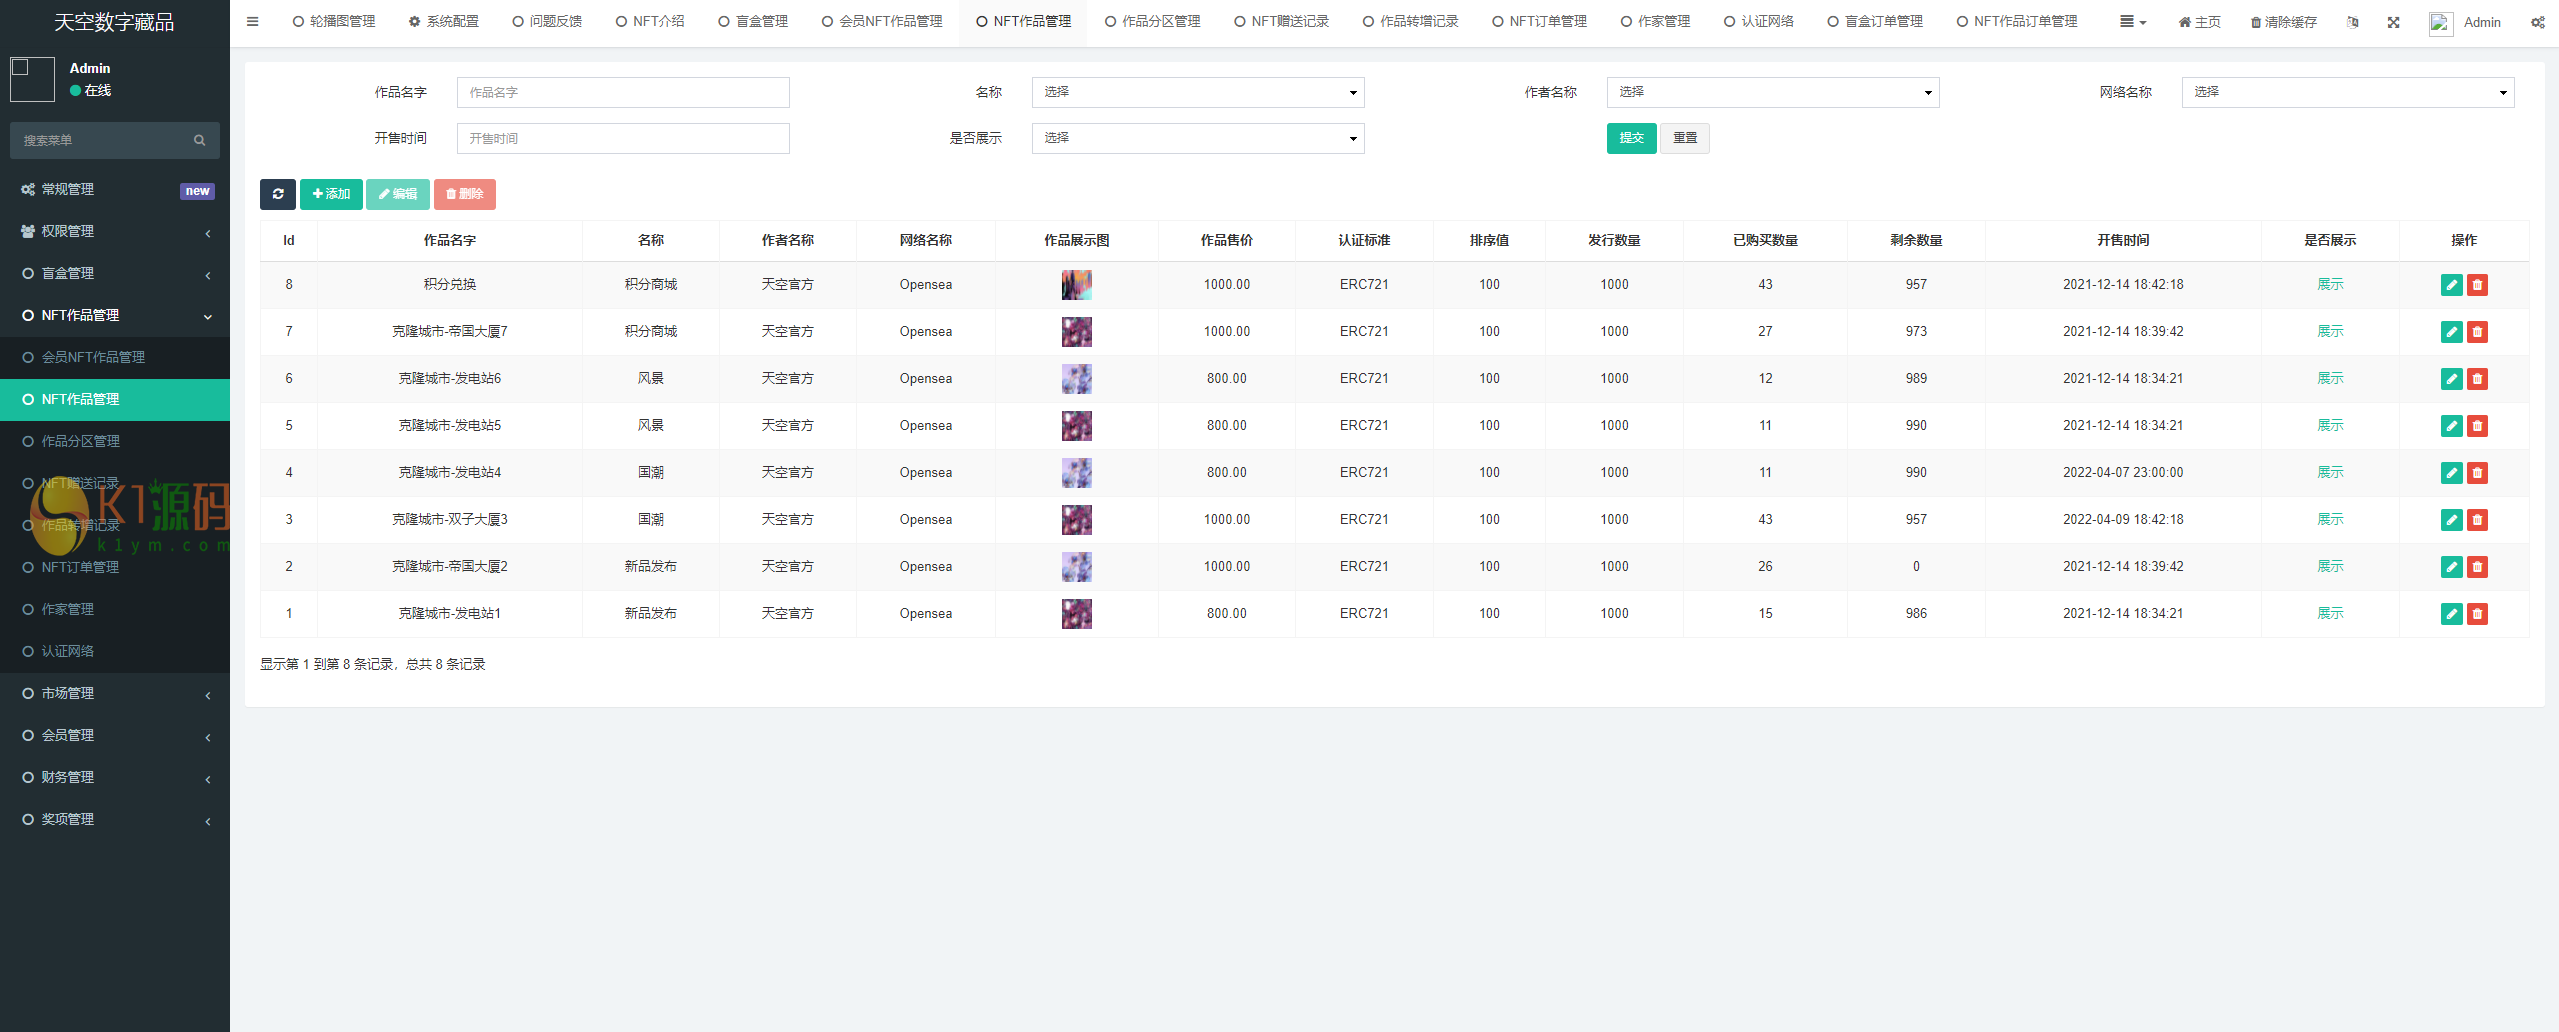Image resolution: width=2559 pixels, height=1032 pixels.
Task: Toggle the sidebar hamburger menu icon
Action: pos(252,21)
